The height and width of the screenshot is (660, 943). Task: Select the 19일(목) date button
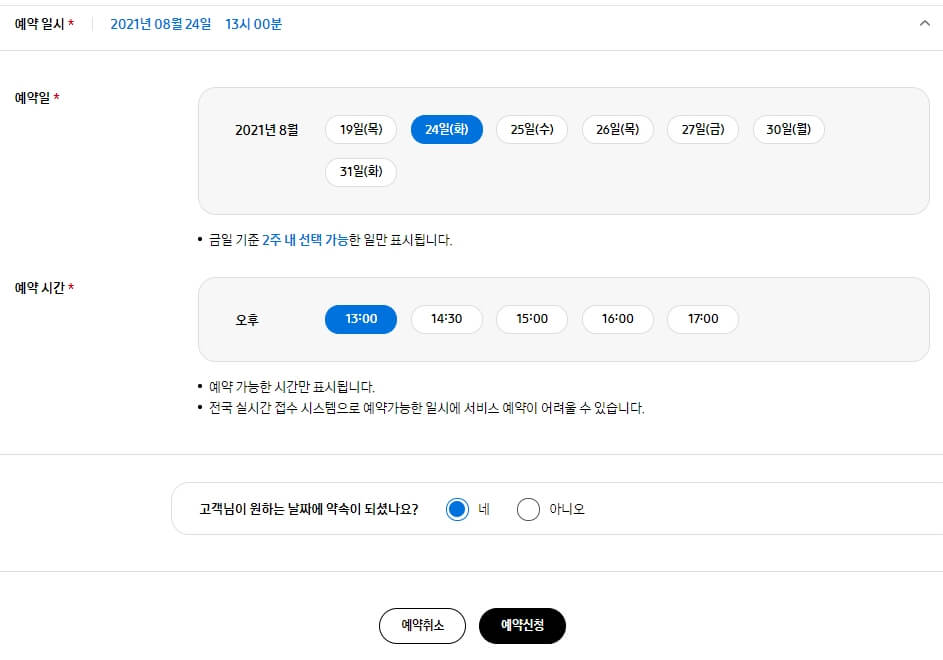pyautogui.click(x=360, y=129)
